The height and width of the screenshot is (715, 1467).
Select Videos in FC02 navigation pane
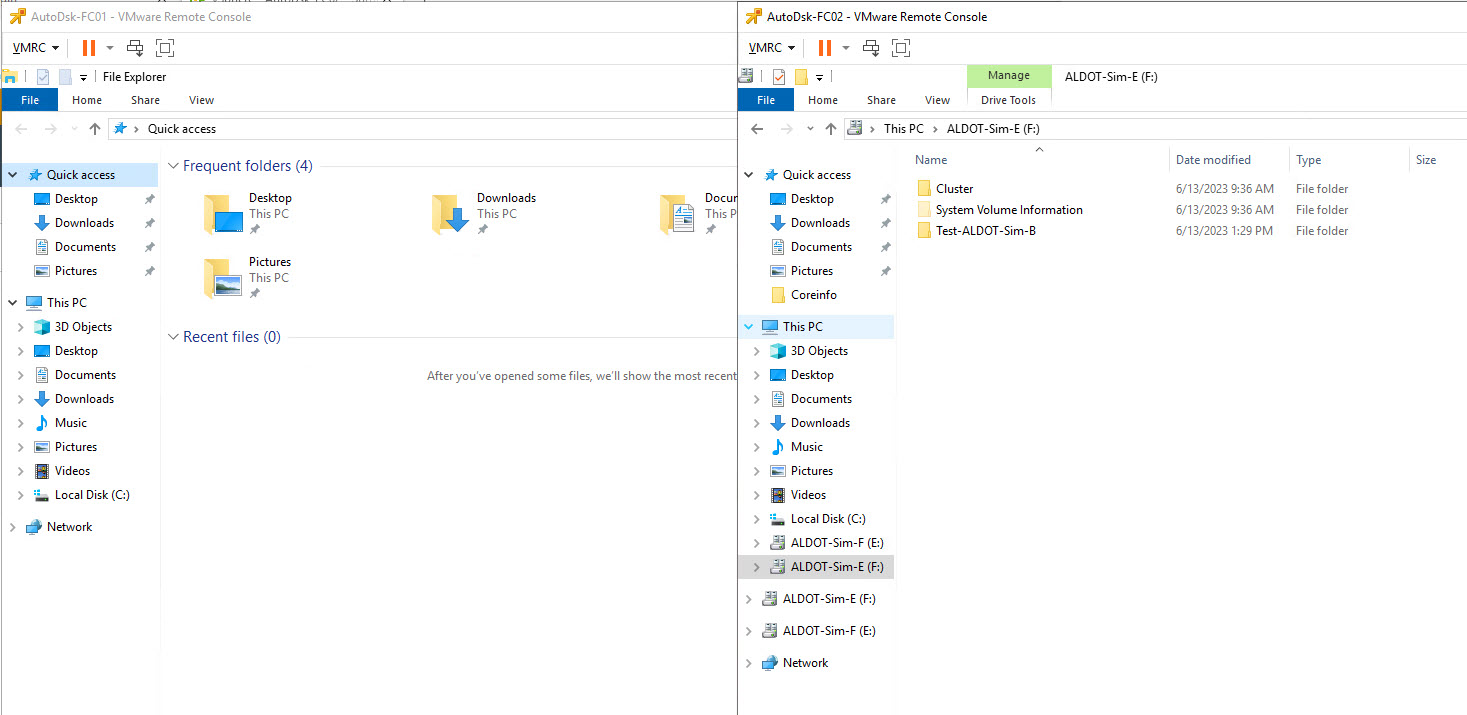(808, 495)
